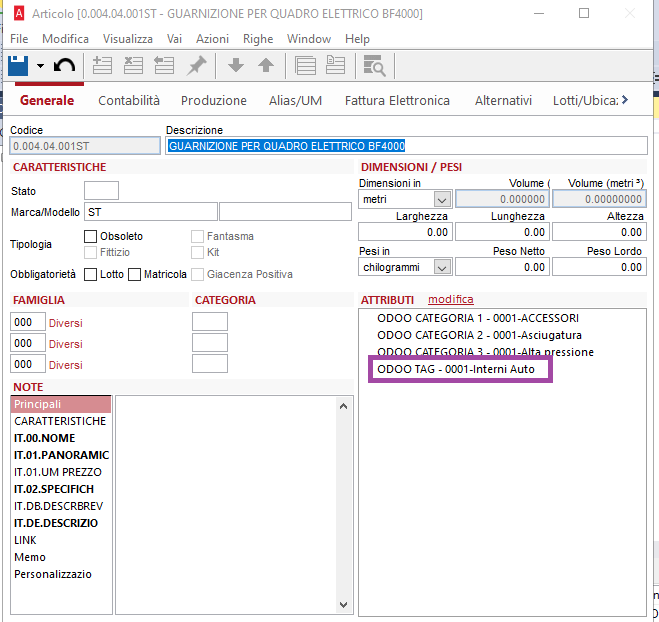
Task: Check the Matricola checkbox
Action: pos(135,274)
